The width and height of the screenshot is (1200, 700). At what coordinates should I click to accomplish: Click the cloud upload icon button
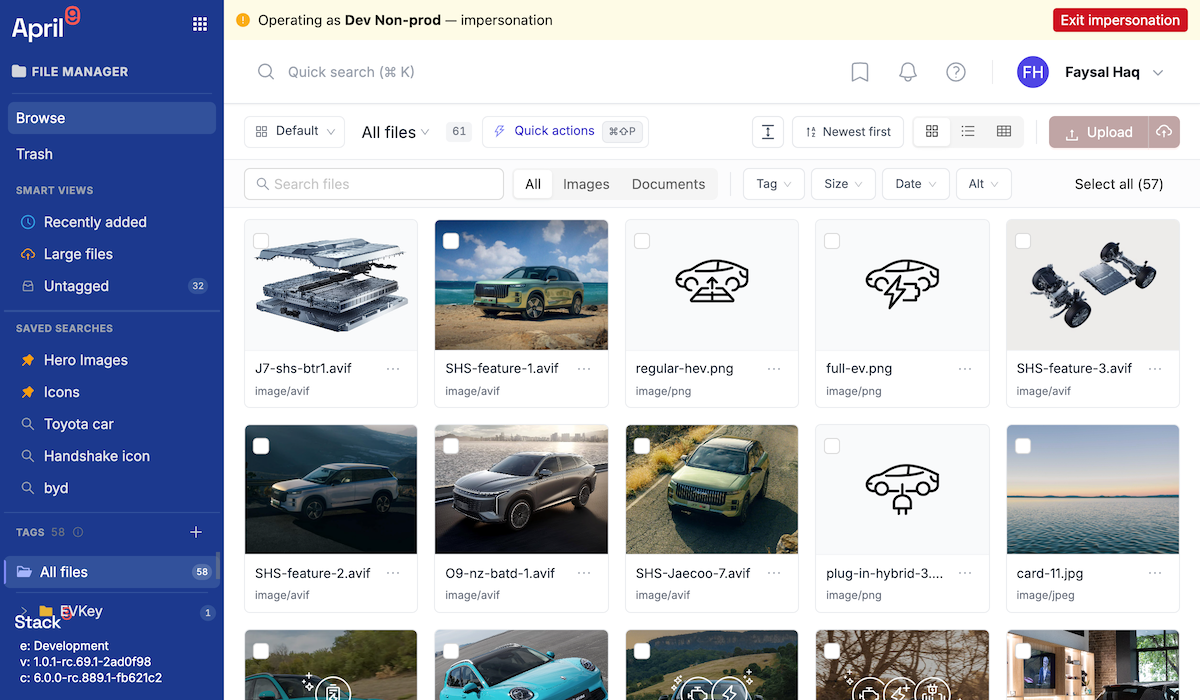click(x=1164, y=132)
